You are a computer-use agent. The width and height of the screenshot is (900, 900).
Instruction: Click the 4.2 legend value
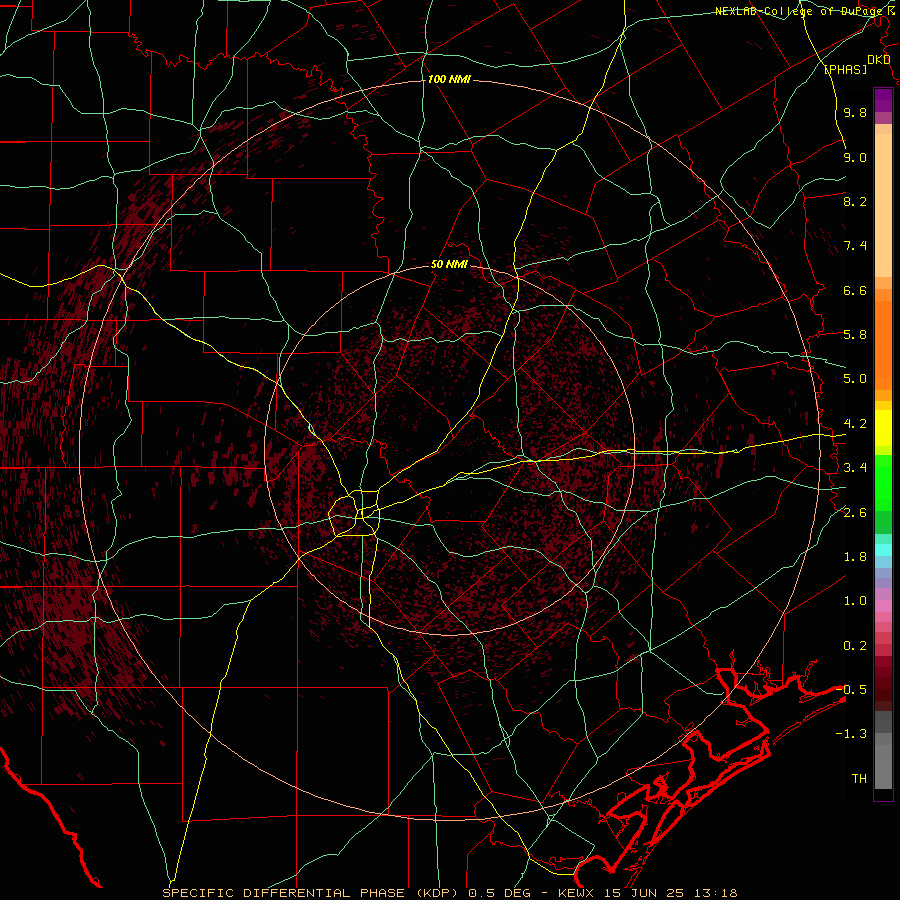click(855, 424)
